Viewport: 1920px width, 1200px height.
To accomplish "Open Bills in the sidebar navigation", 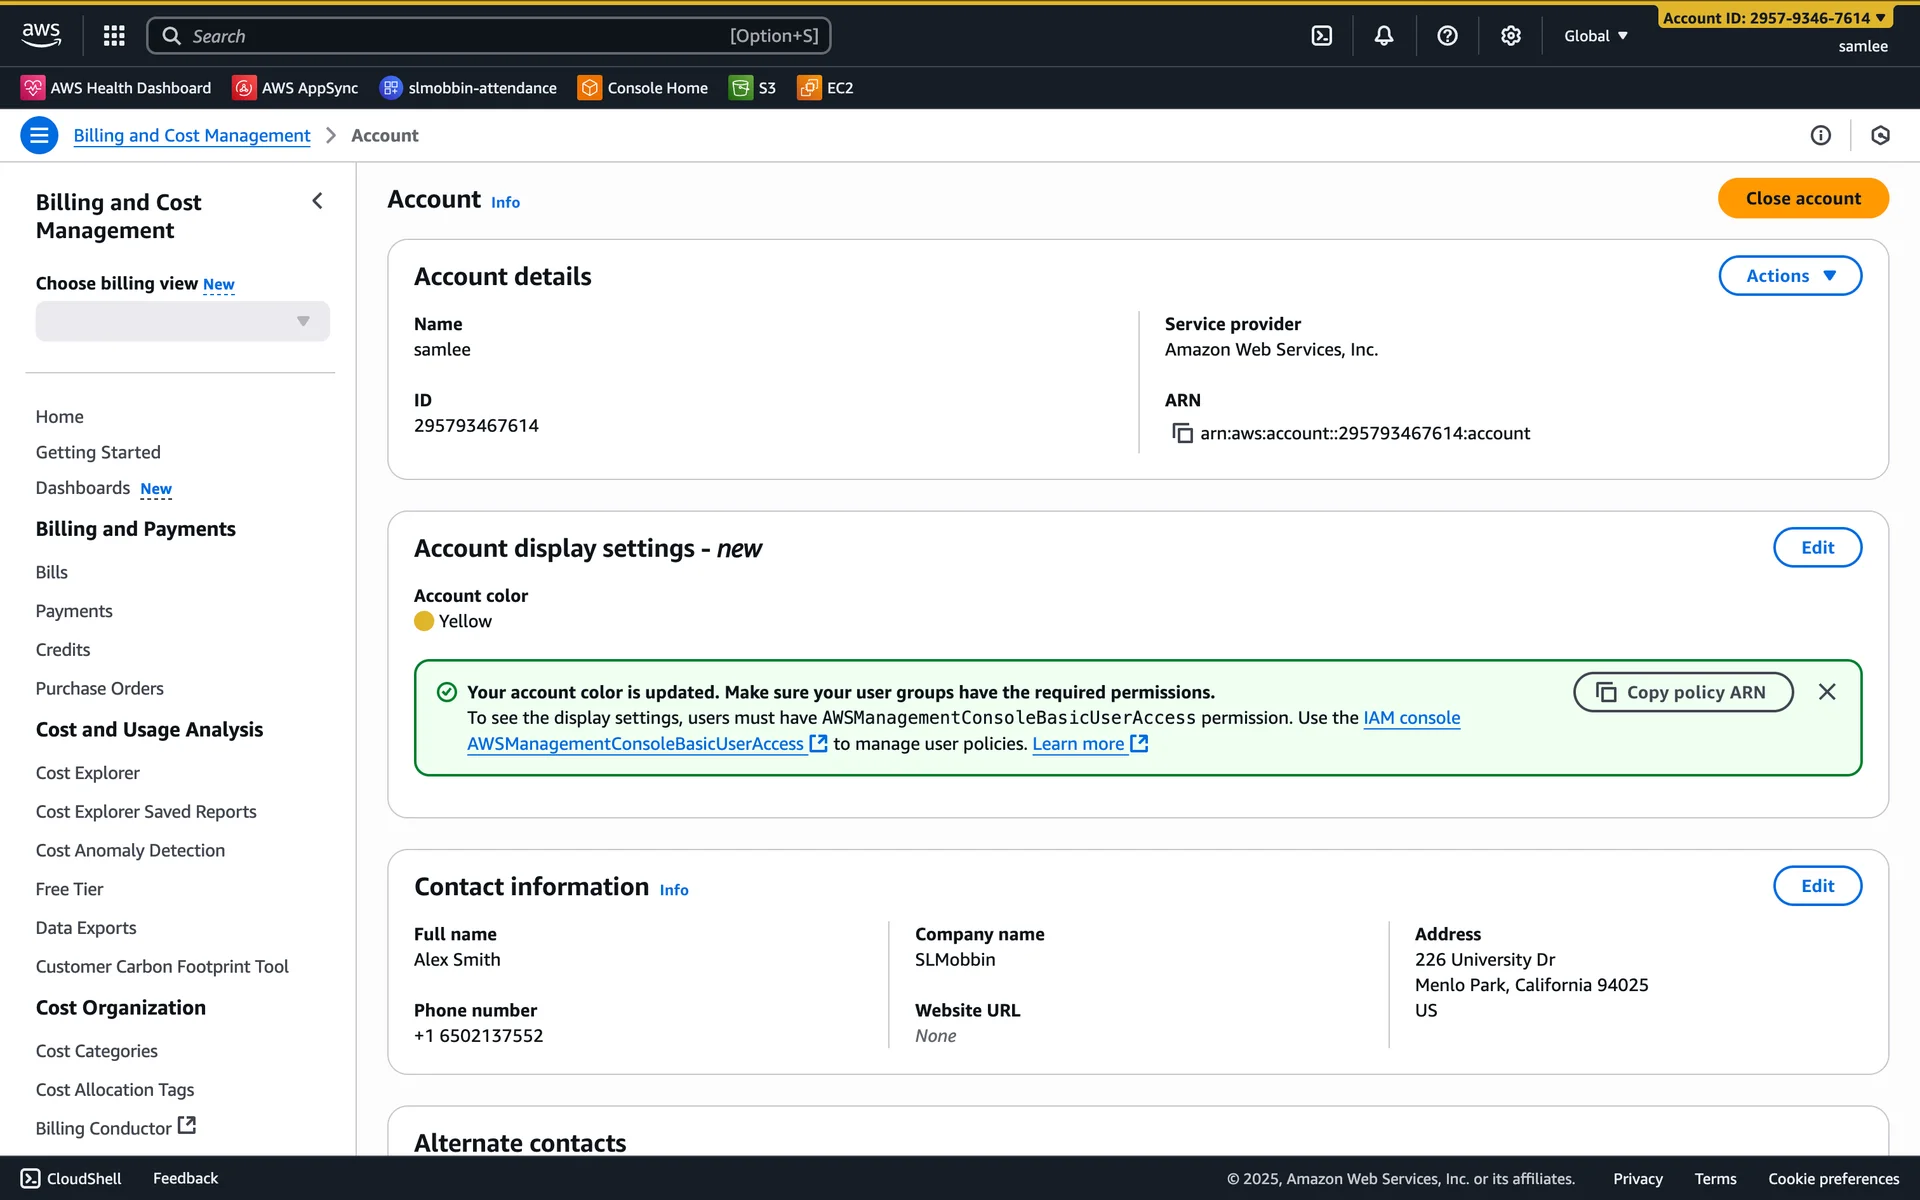I will (52, 572).
